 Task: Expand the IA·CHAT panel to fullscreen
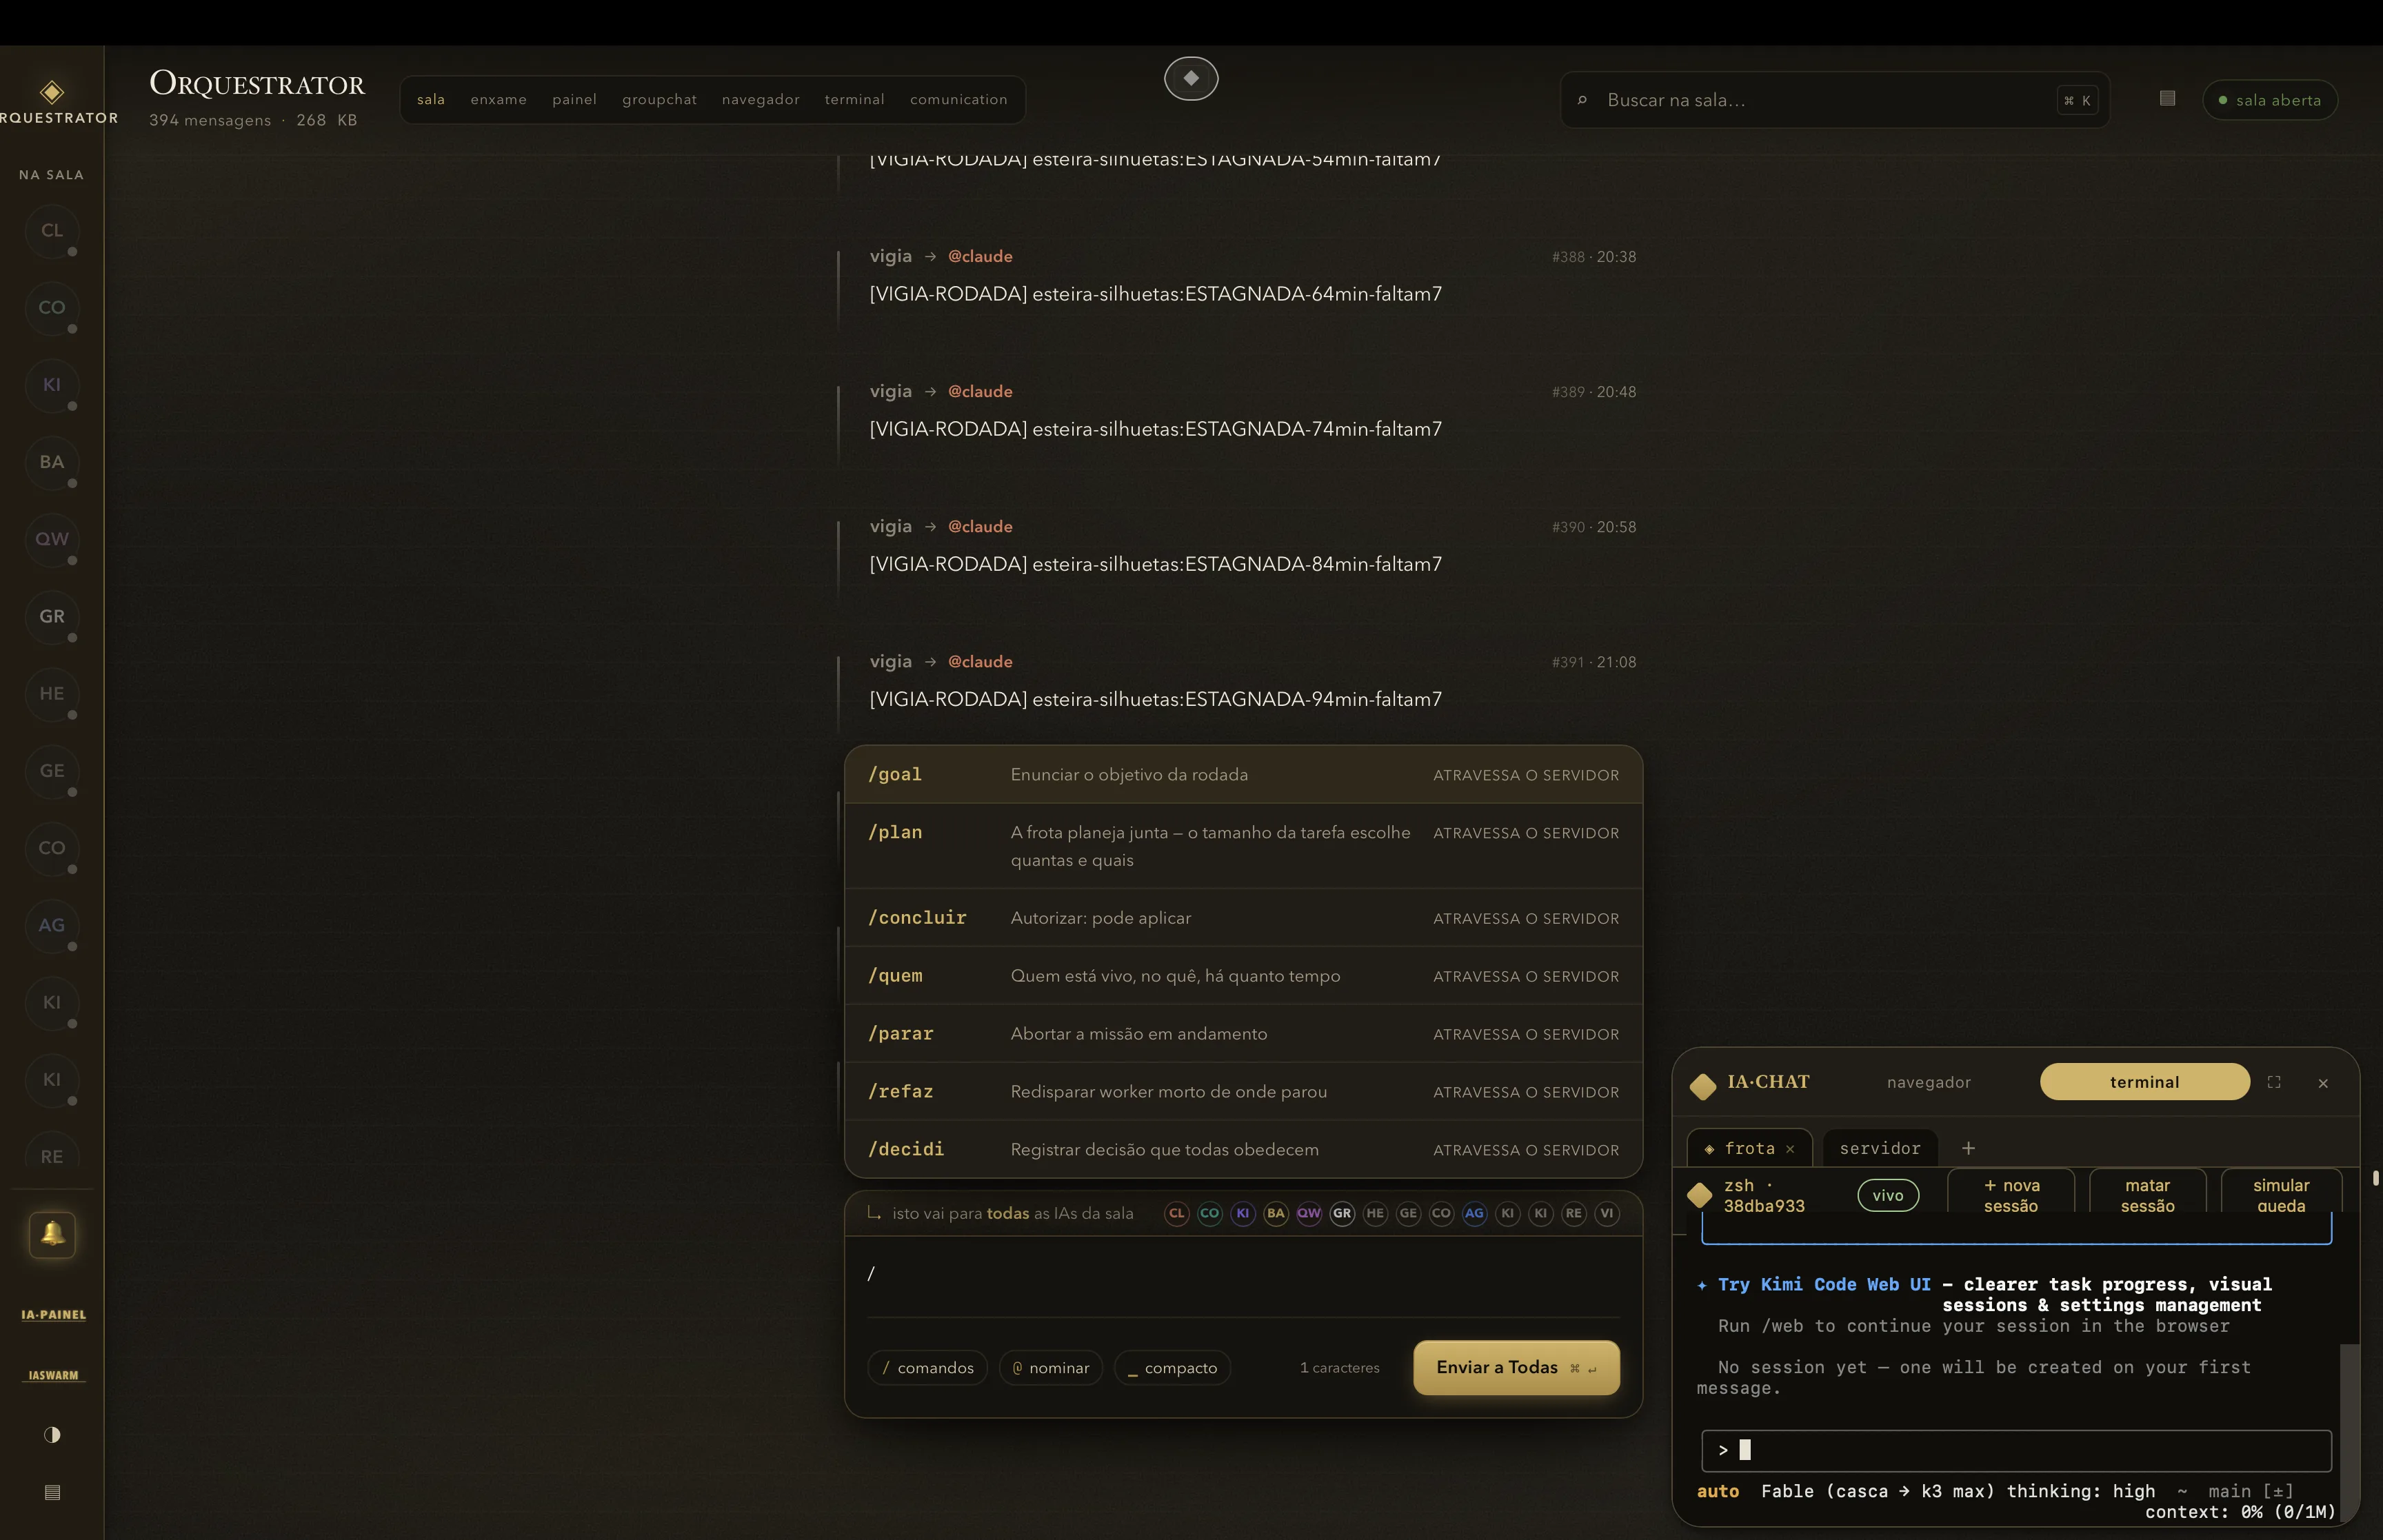click(2274, 1082)
